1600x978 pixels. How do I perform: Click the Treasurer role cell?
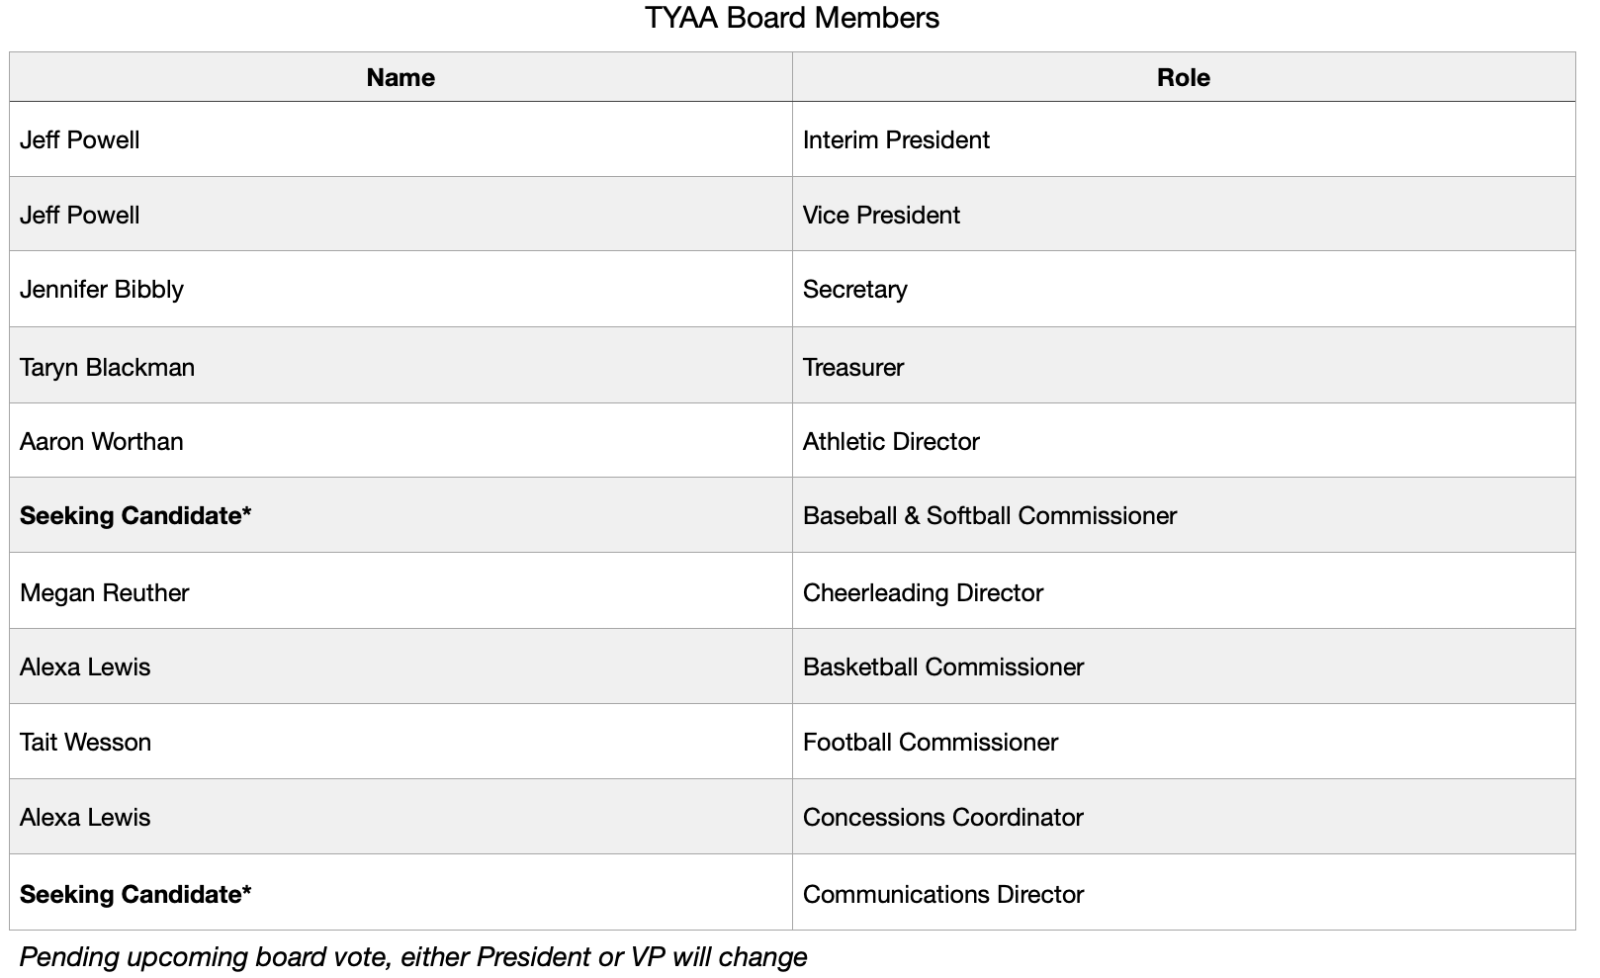coord(853,367)
